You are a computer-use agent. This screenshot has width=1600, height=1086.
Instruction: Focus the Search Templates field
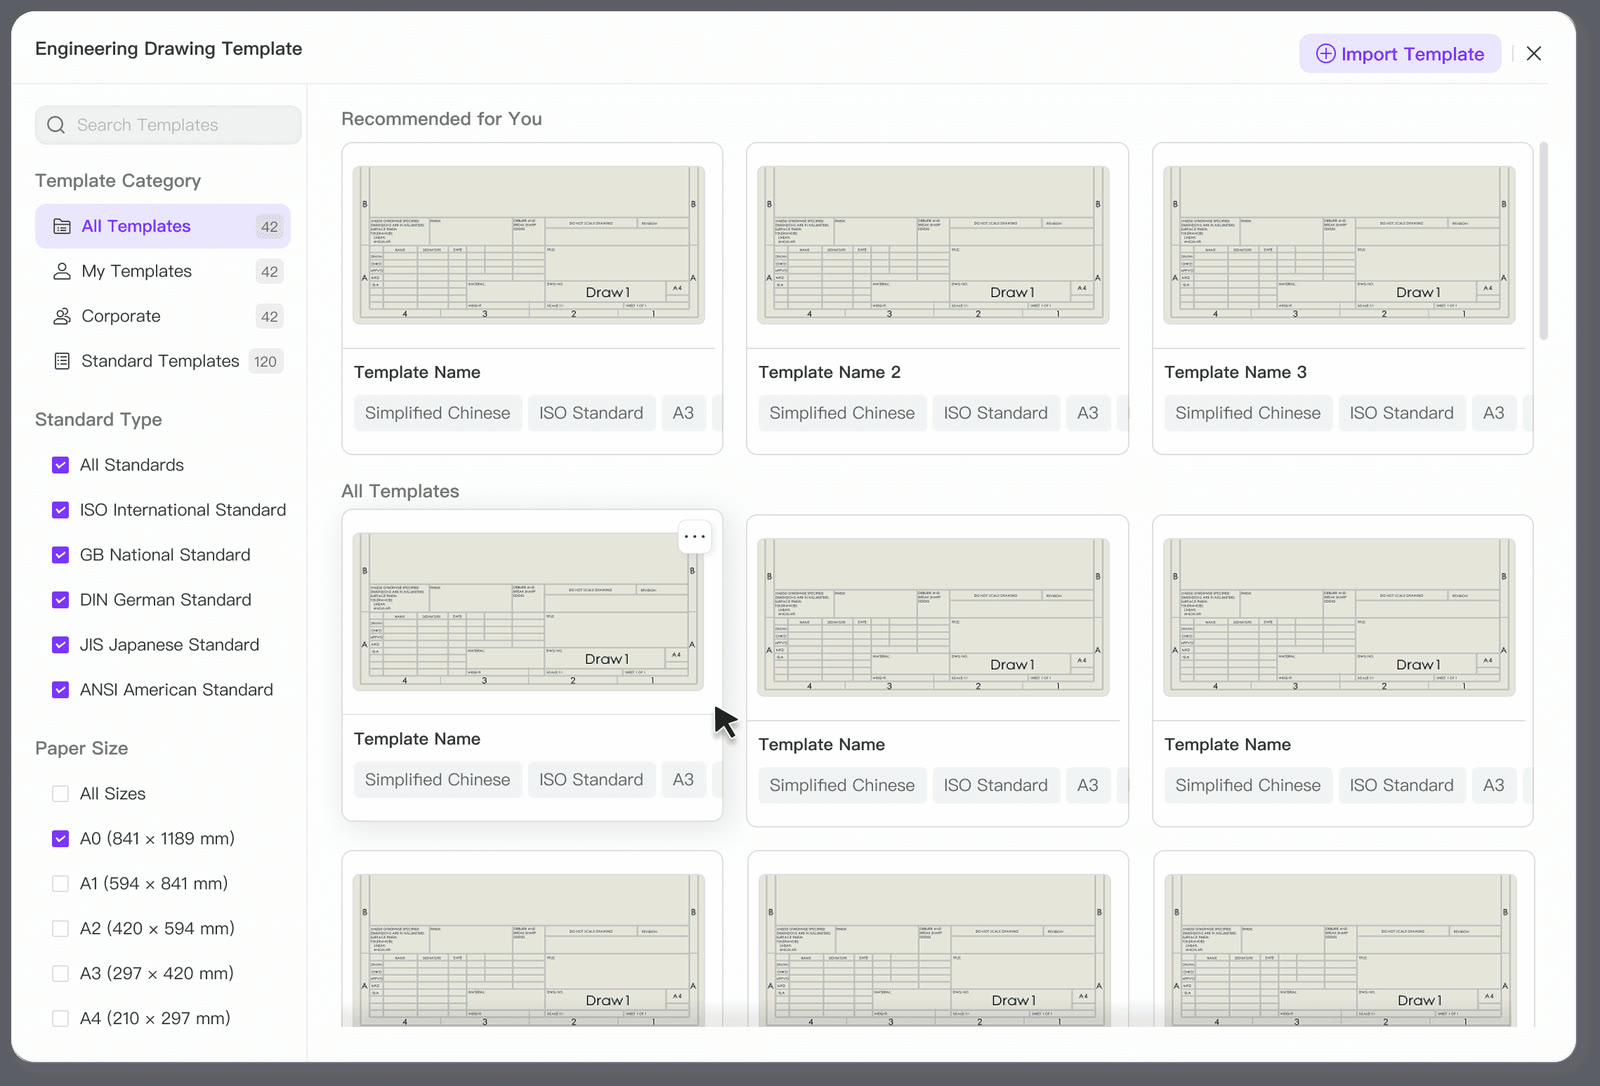click(x=168, y=125)
